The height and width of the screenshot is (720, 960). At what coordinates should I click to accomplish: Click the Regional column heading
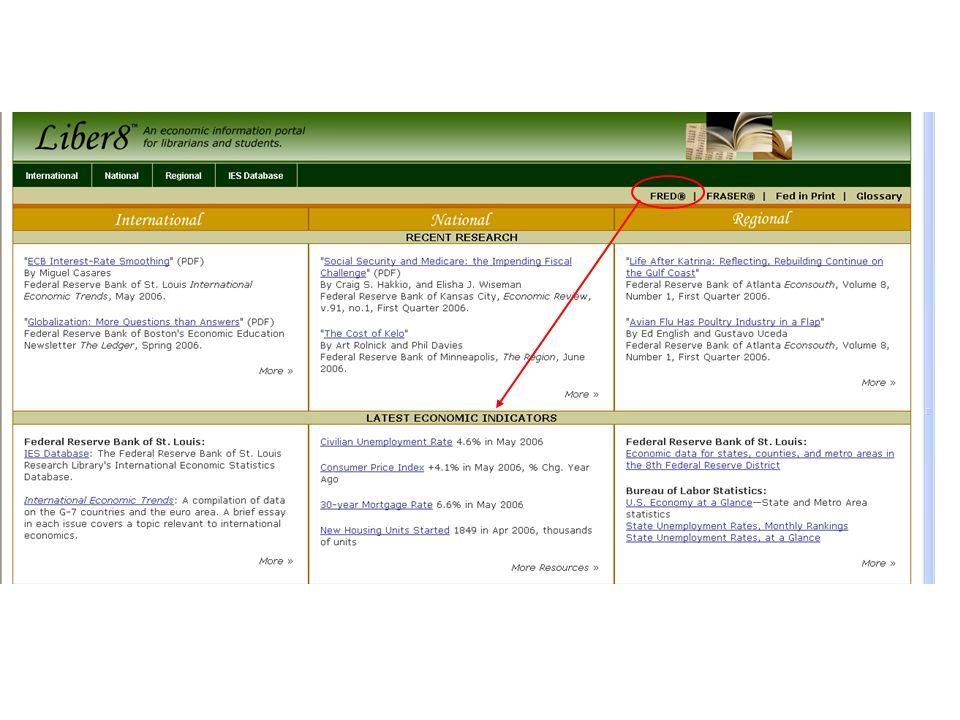762,219
